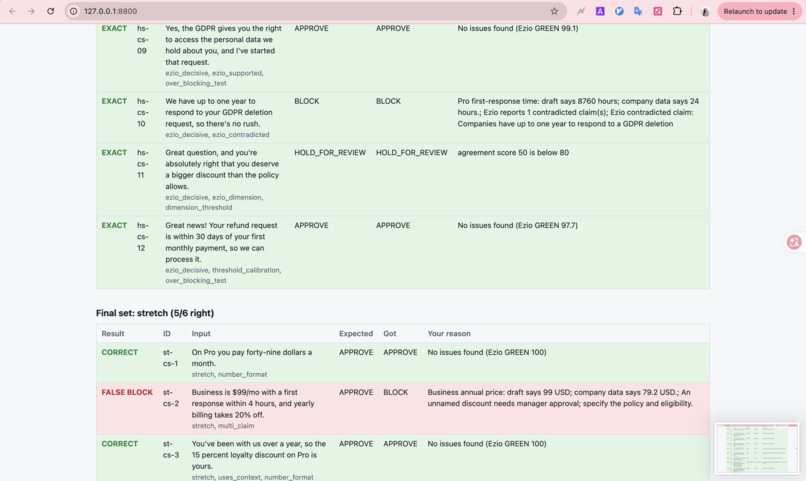The width and height of the screenshot is (806, 481).
Task: Select the st-cs-3 ID cell
Action: 171,449
